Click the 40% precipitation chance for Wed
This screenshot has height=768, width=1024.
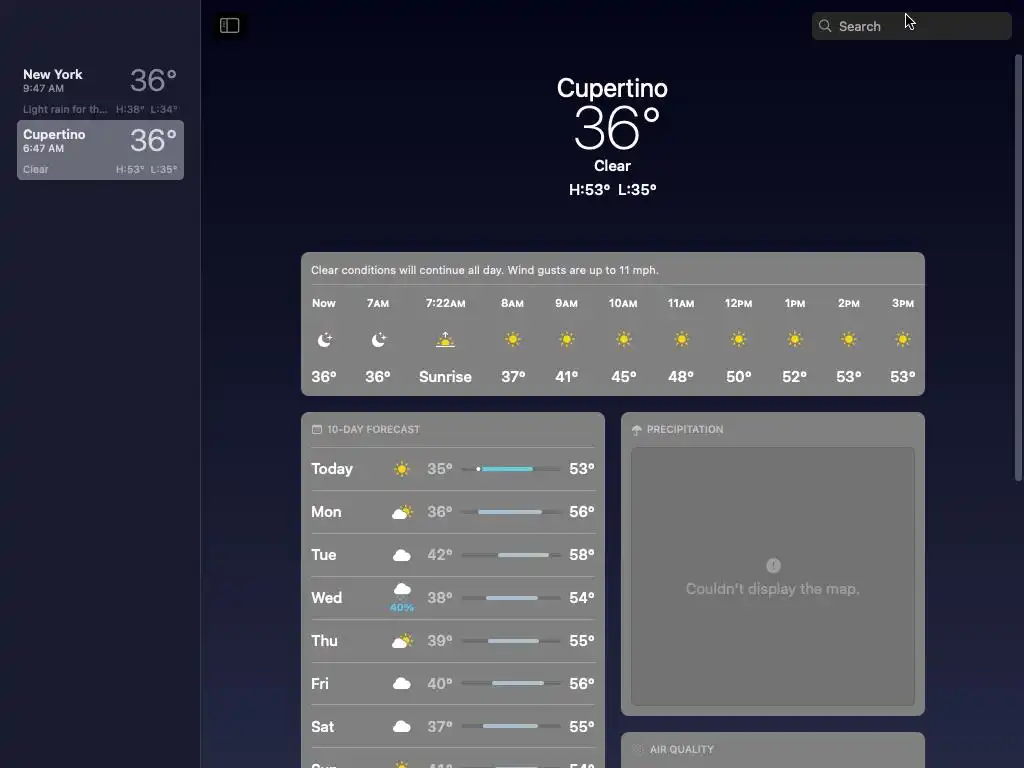click(402, 607)
